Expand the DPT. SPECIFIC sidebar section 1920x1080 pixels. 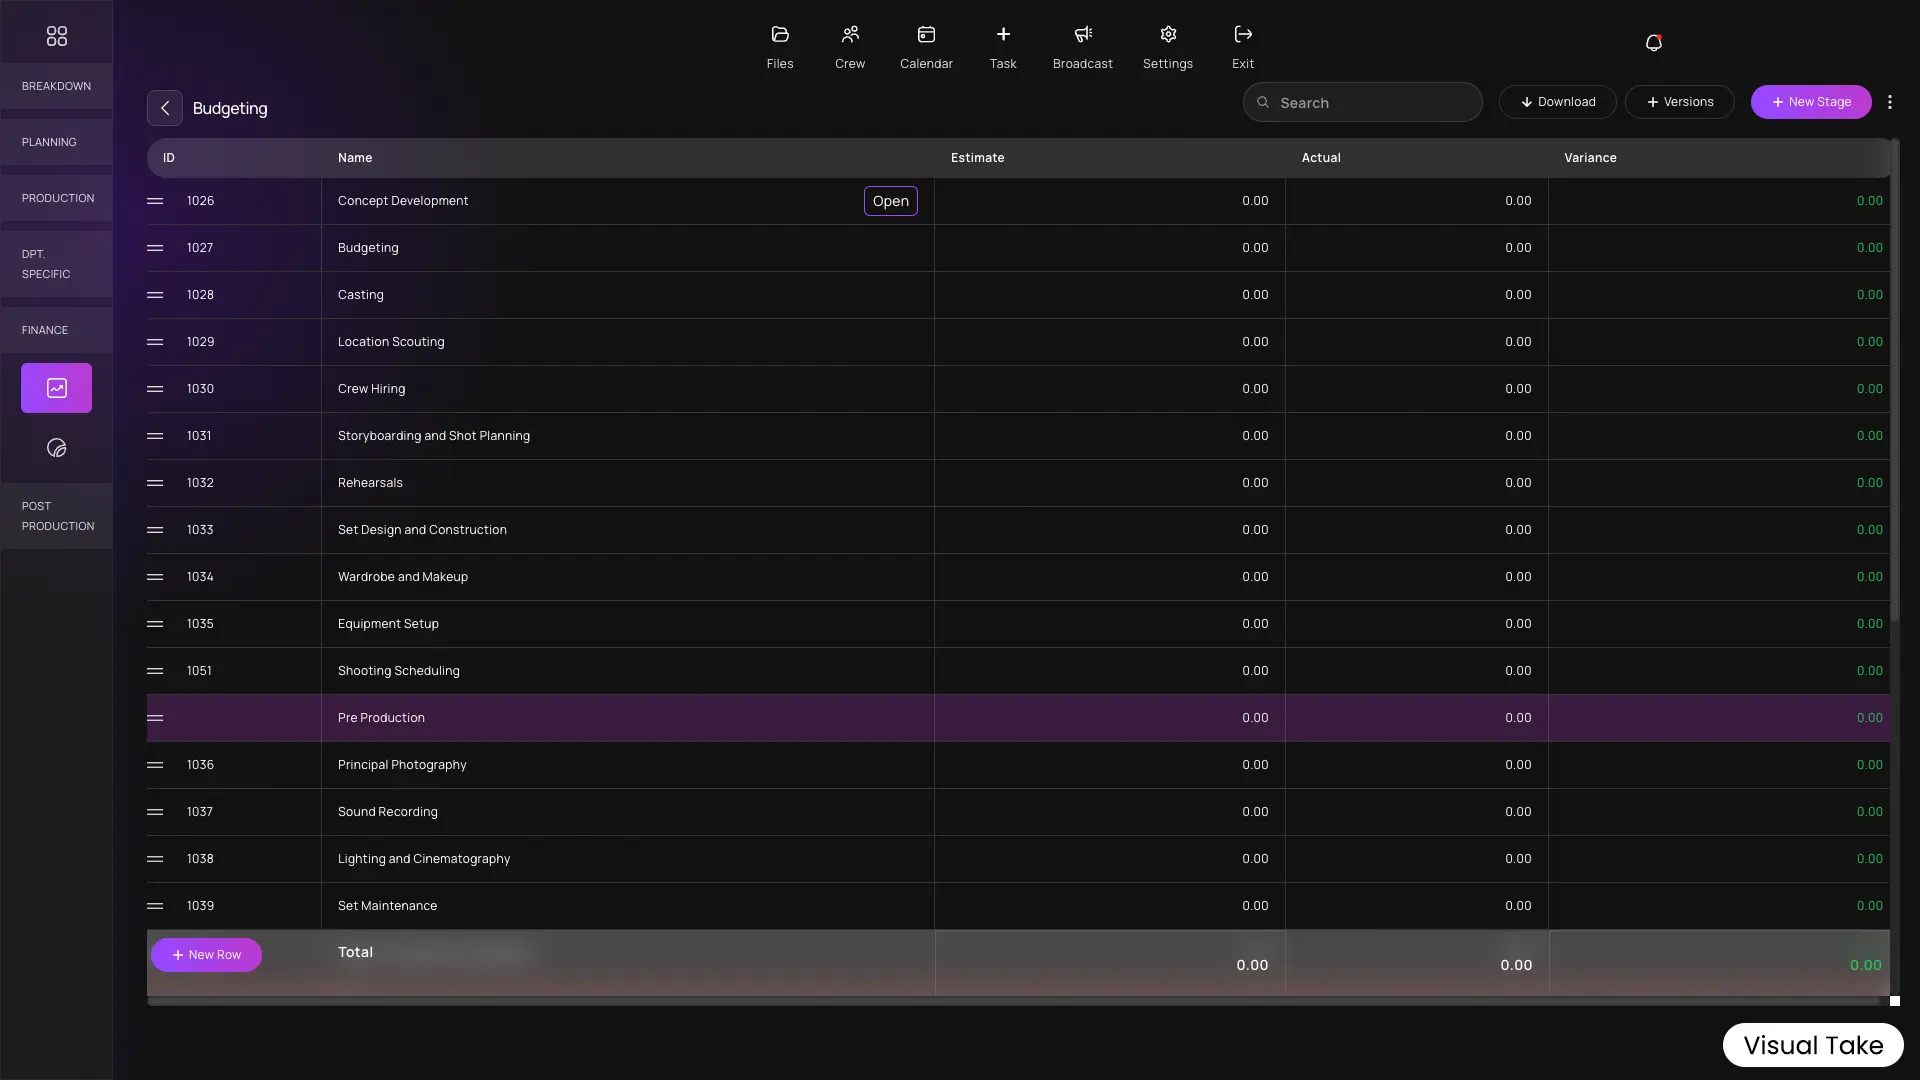[46, 263]
